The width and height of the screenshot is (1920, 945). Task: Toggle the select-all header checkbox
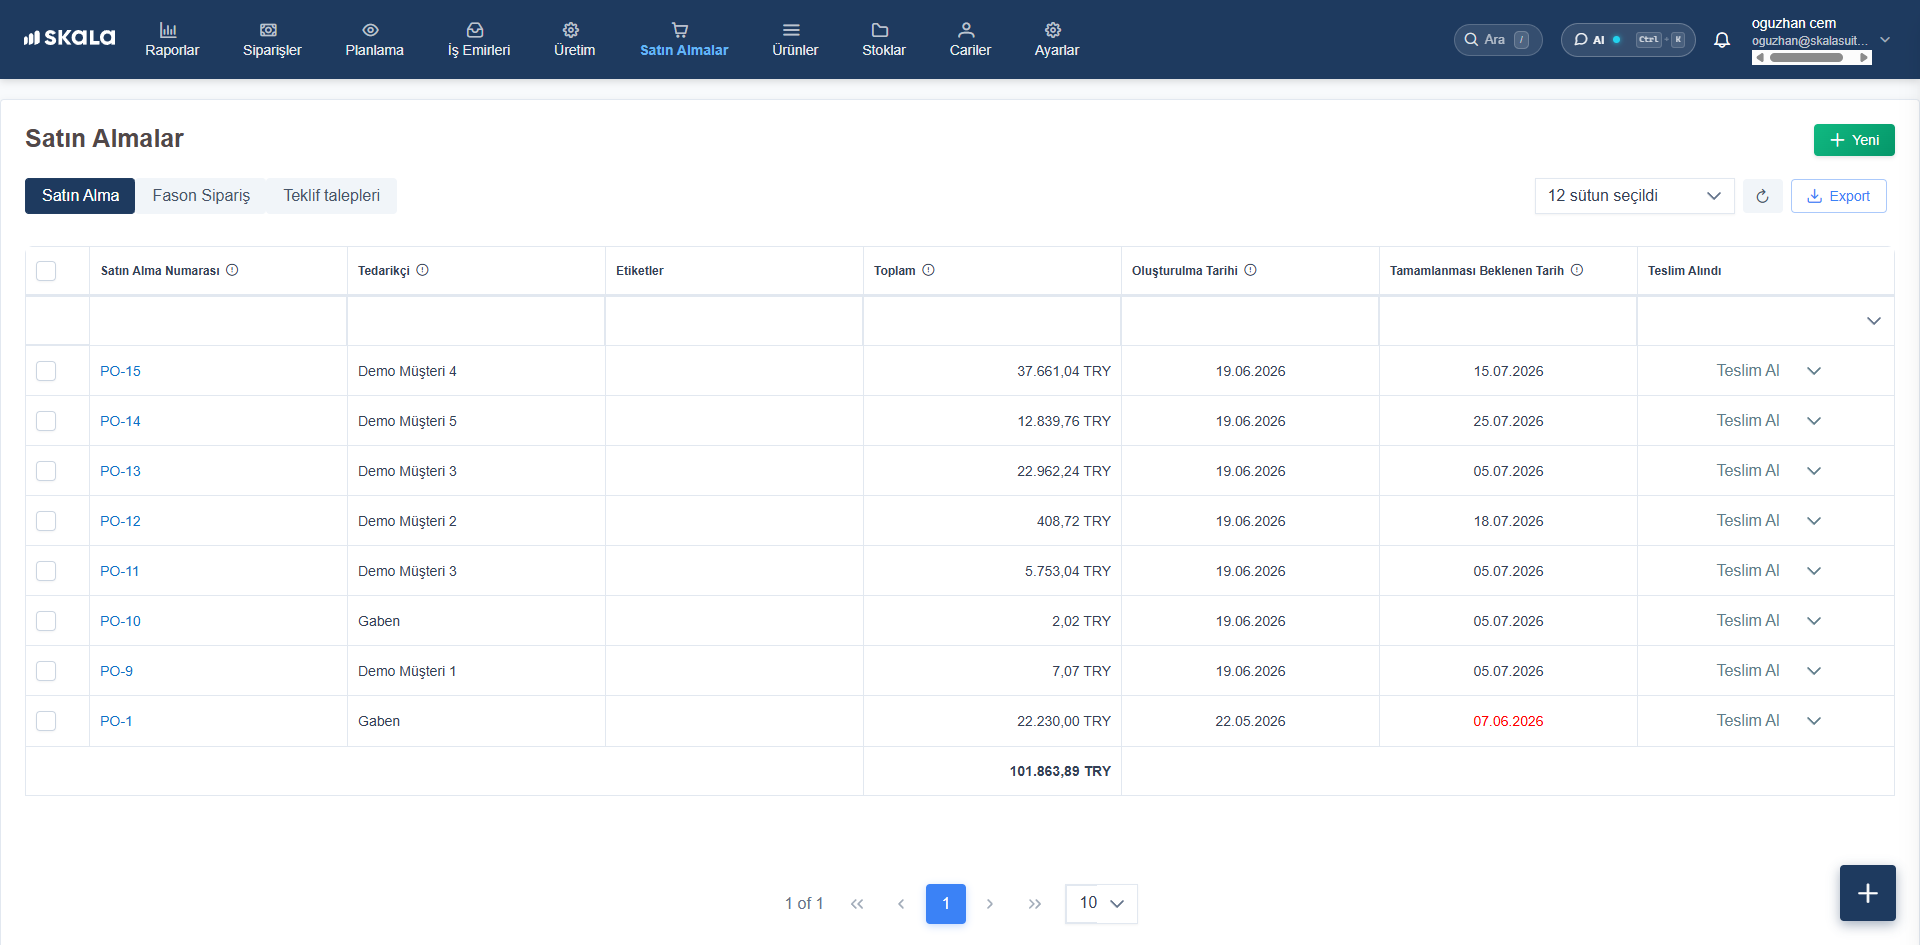tap(46, 271)
